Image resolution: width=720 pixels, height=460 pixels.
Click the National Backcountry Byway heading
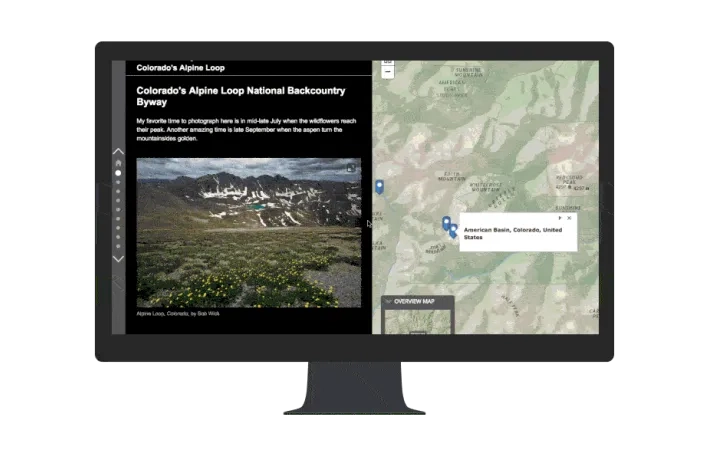pos(240,96)
